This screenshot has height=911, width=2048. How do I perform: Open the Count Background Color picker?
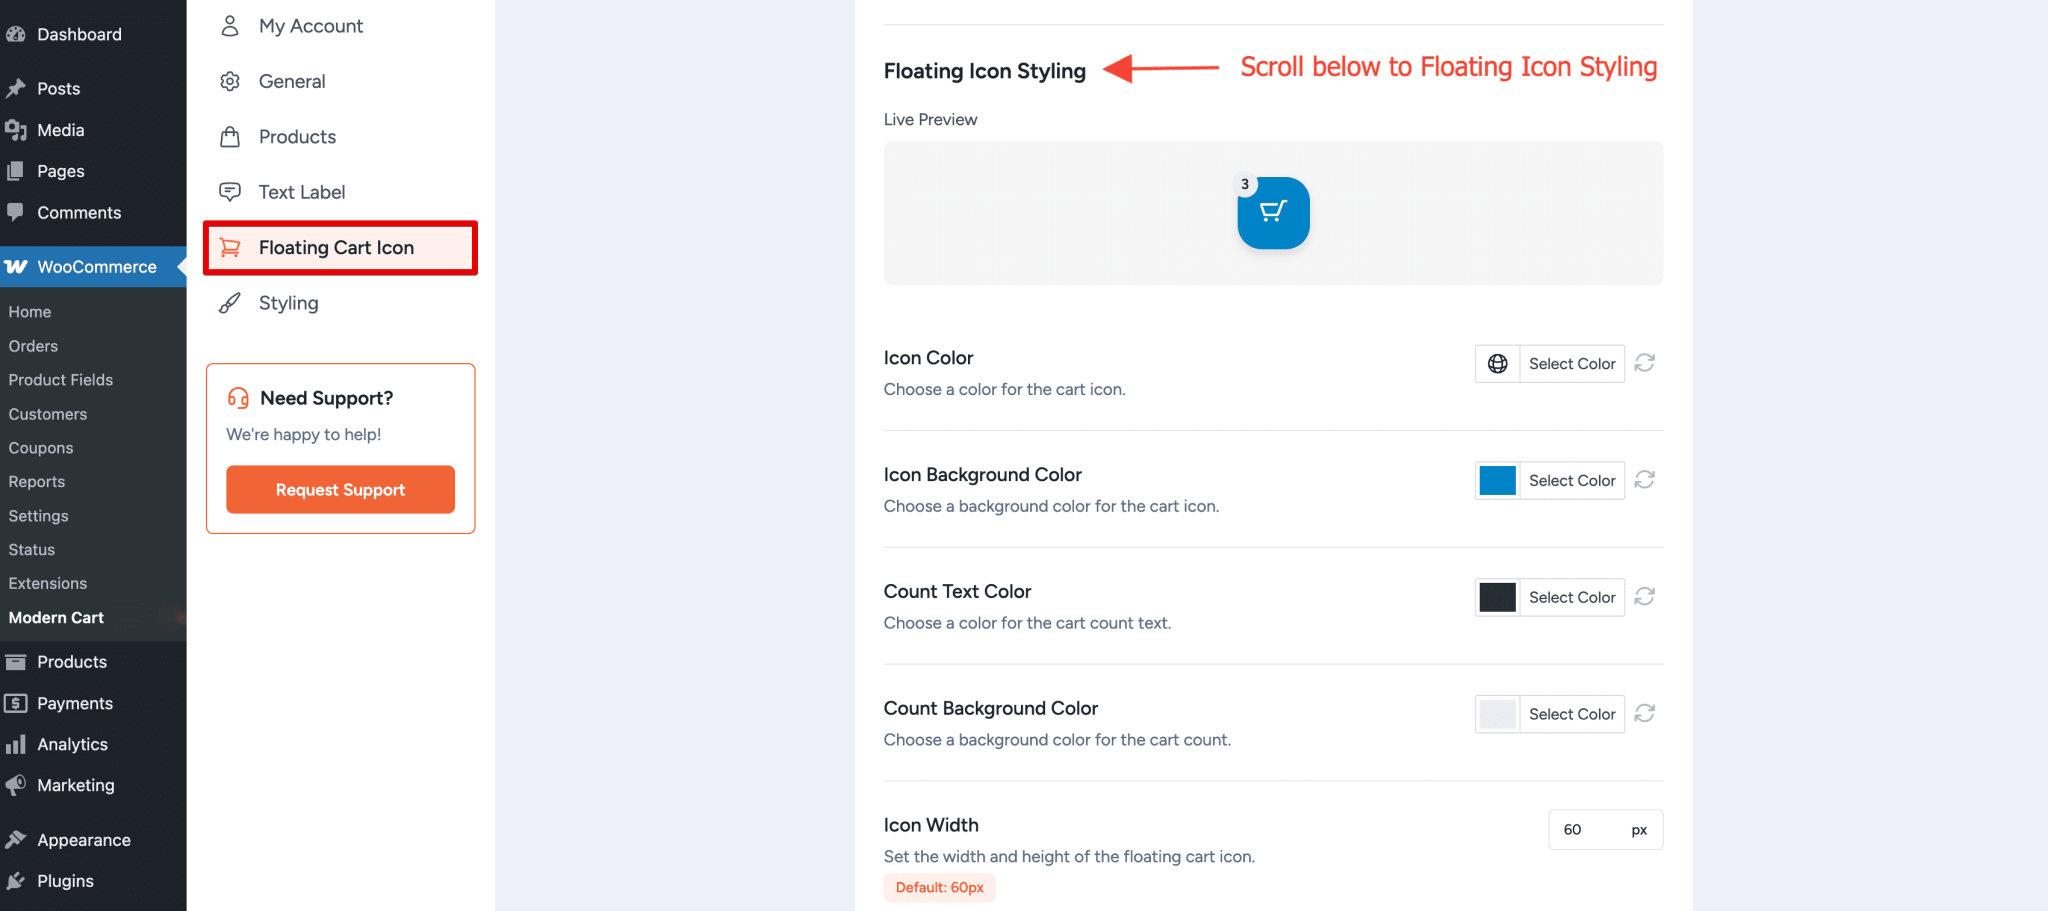(x=1571, y=713)
